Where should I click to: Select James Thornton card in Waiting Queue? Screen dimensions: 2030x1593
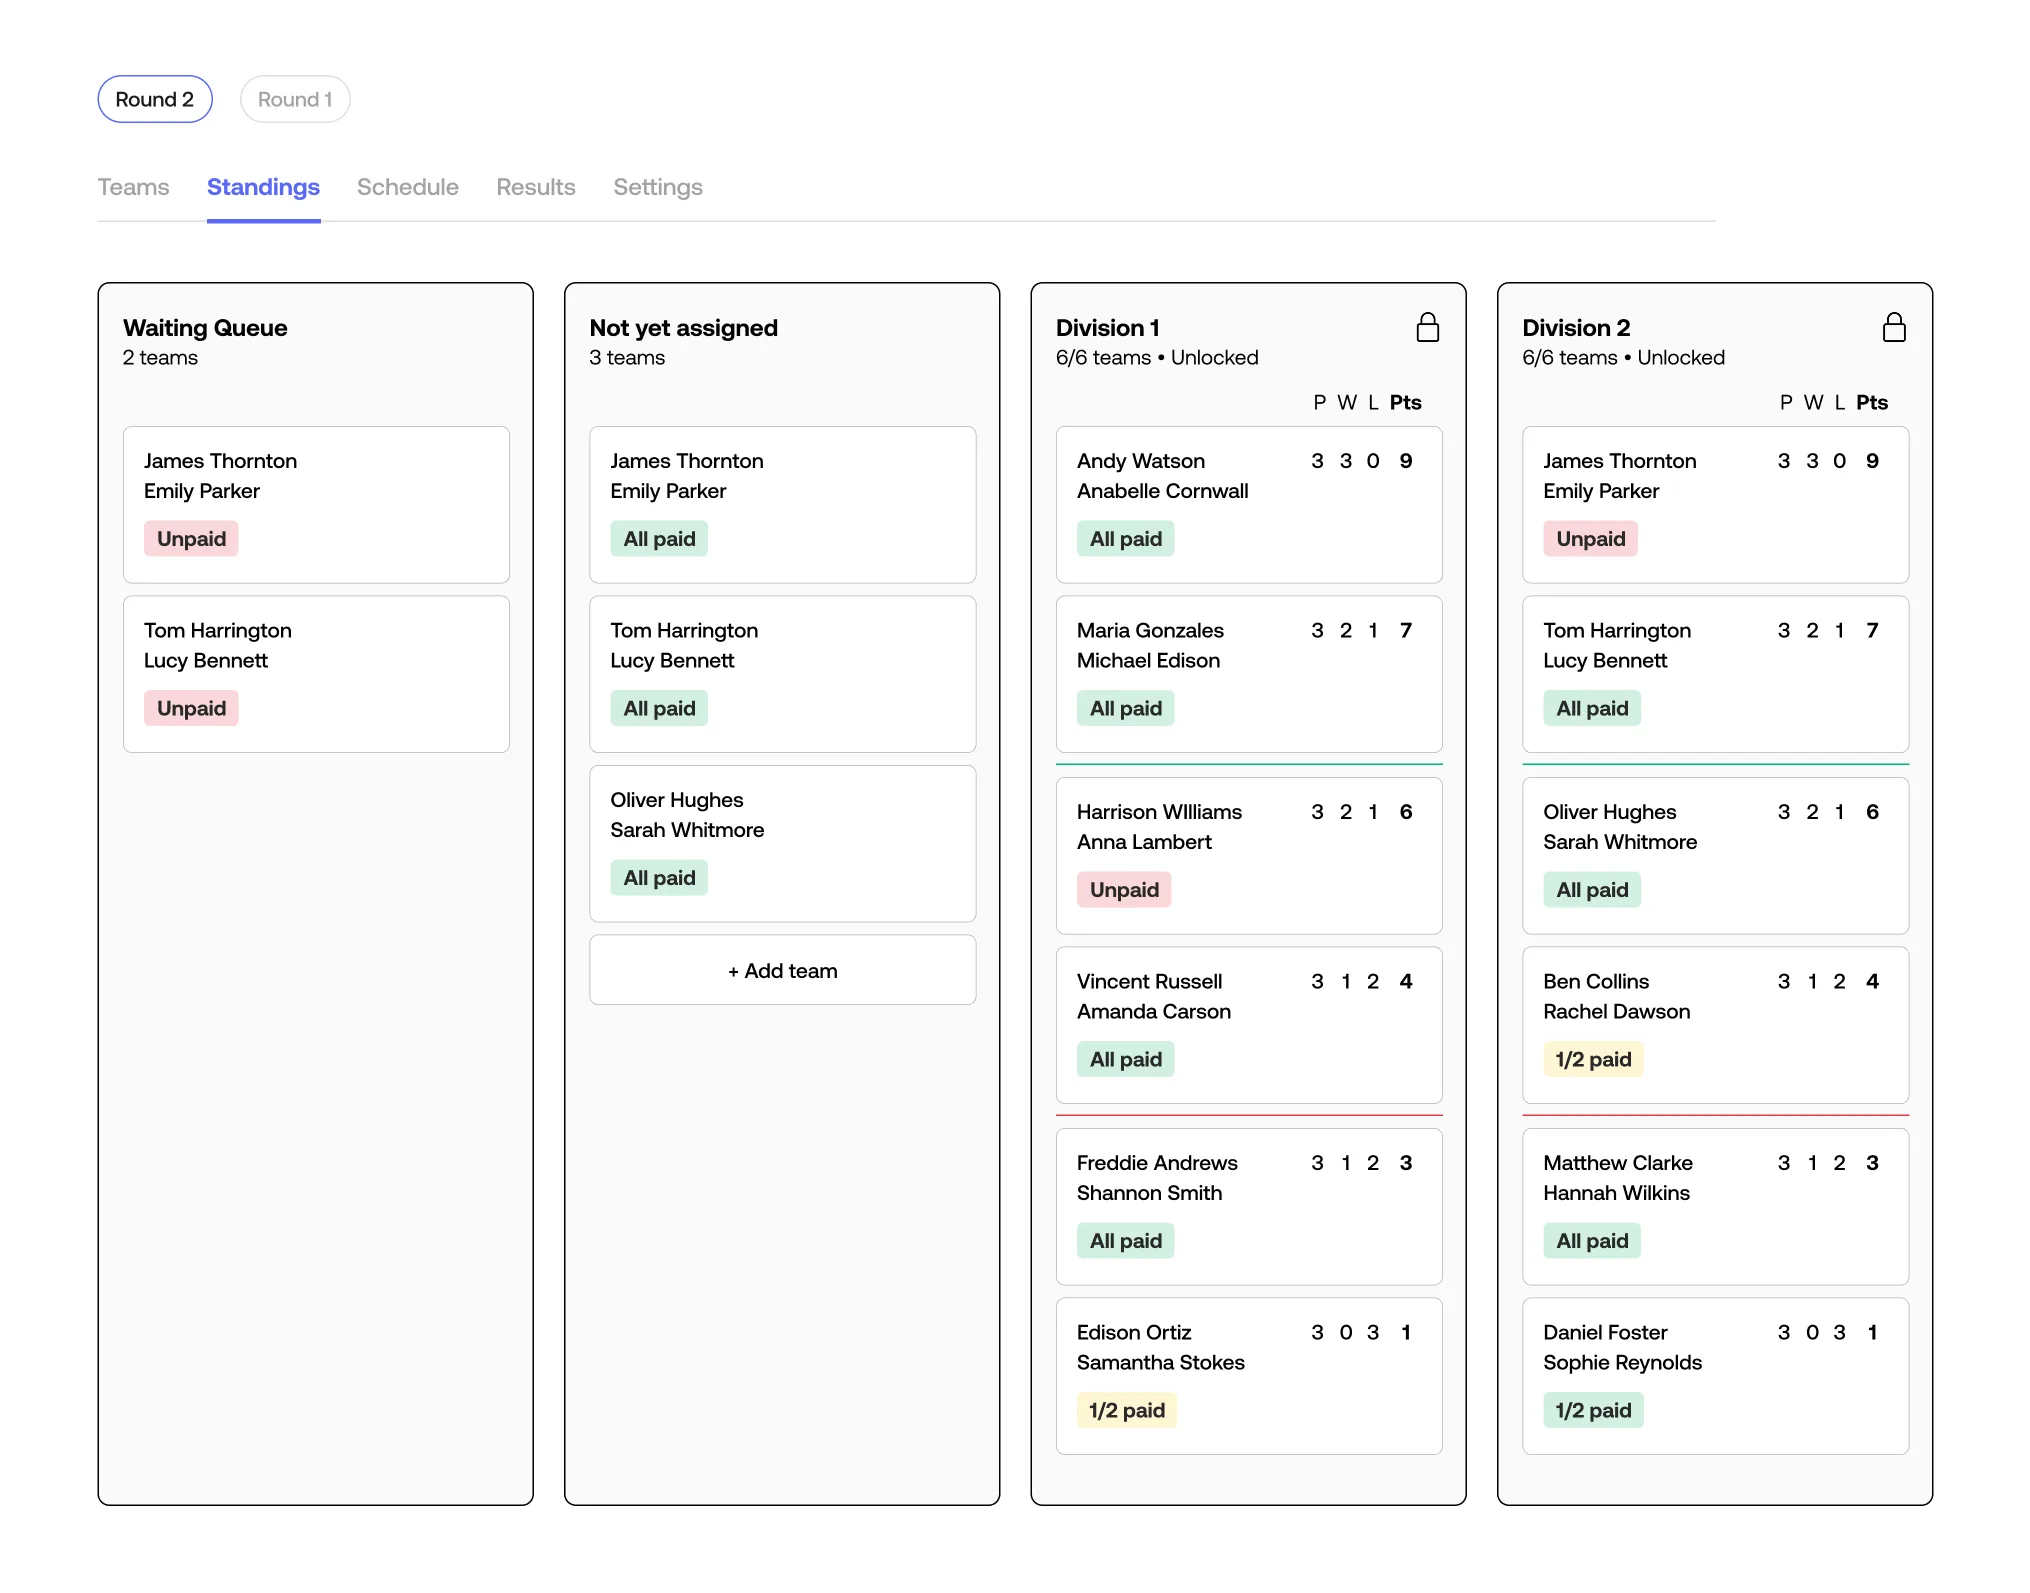(316, 505)
